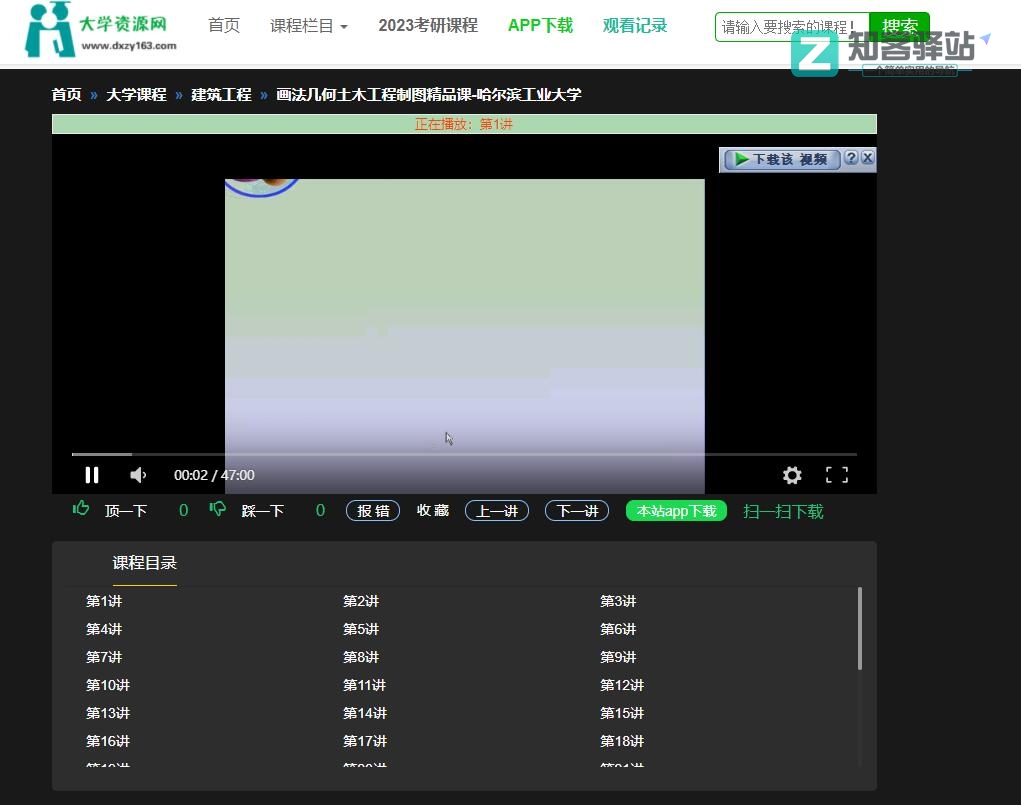The height and width of the screenshot is (805, 1021).
Task: Expand the 课程栏目 dropdown menu
Action: pos(308,26)
